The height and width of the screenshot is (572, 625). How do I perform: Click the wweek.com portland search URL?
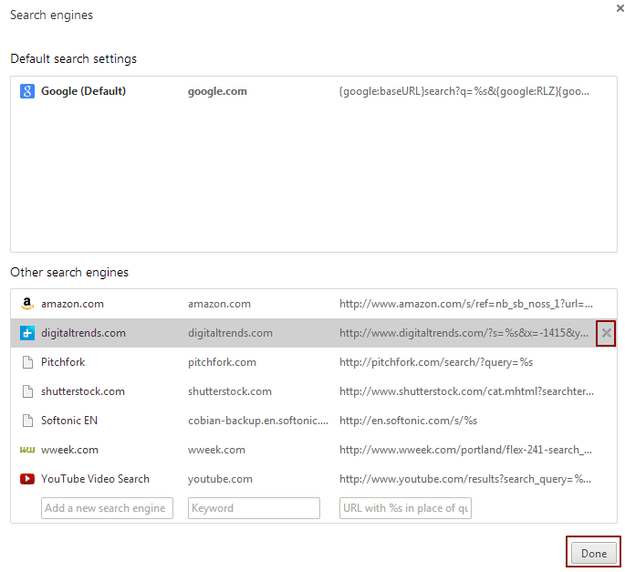pyautogui.click(x=466, y=450)
